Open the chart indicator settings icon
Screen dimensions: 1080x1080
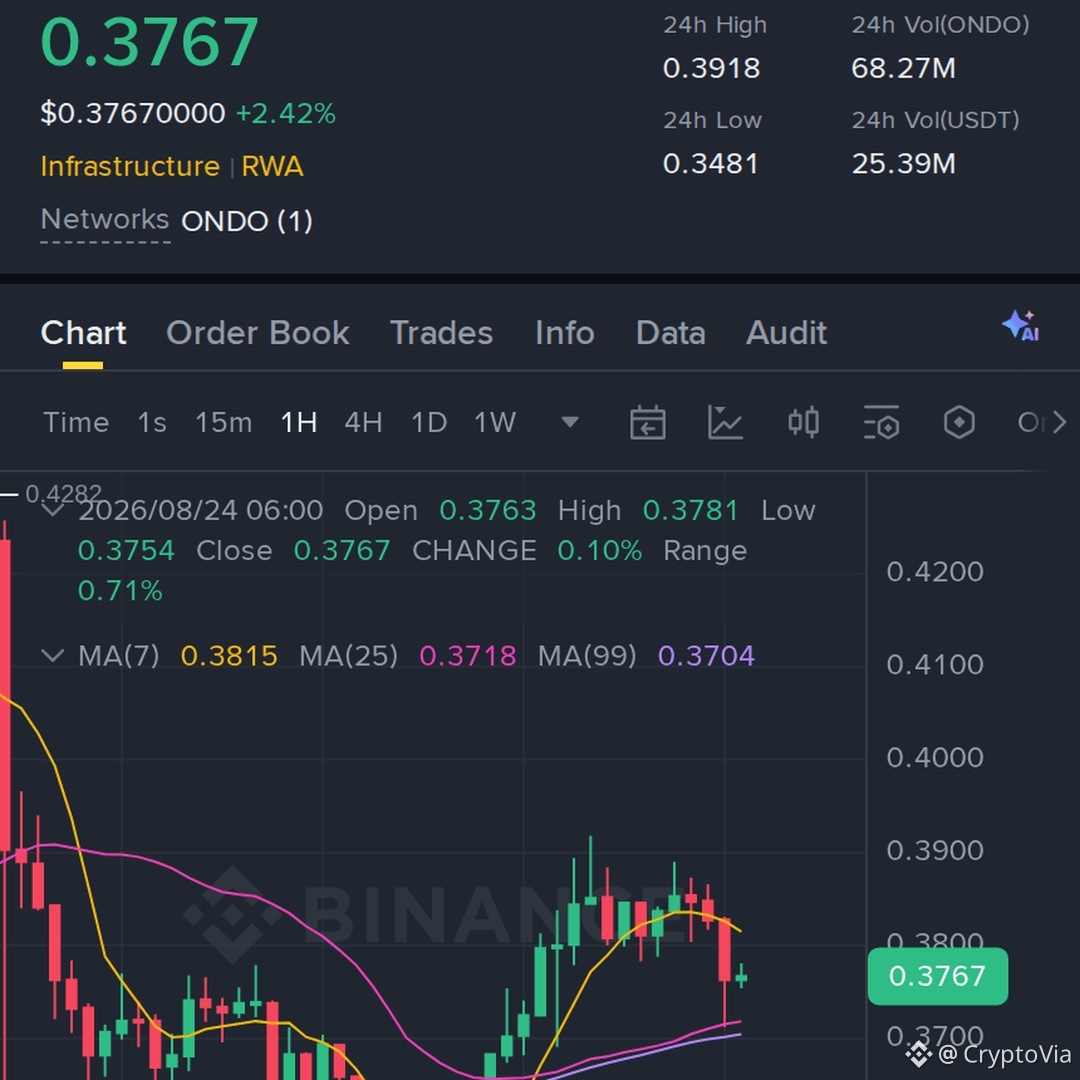click(882, 422)
